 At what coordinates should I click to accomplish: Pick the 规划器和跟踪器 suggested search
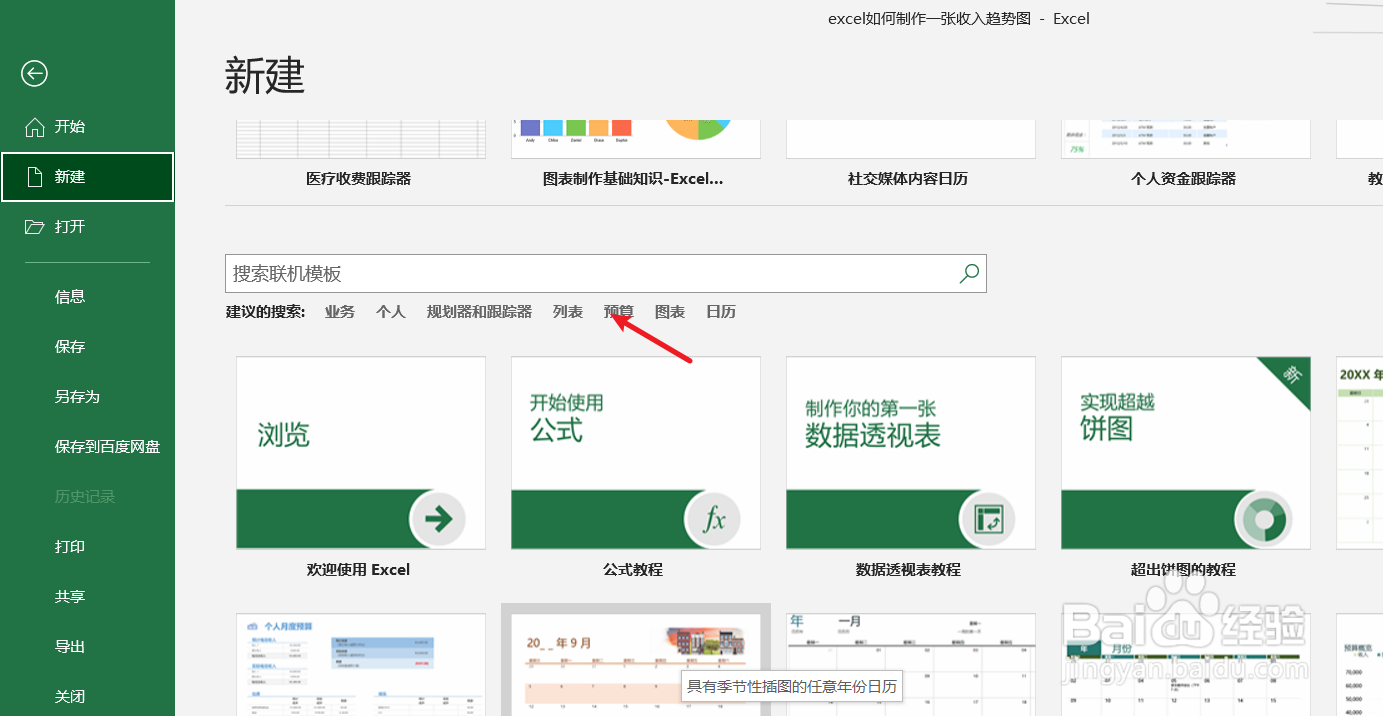[x=479, y=312]
